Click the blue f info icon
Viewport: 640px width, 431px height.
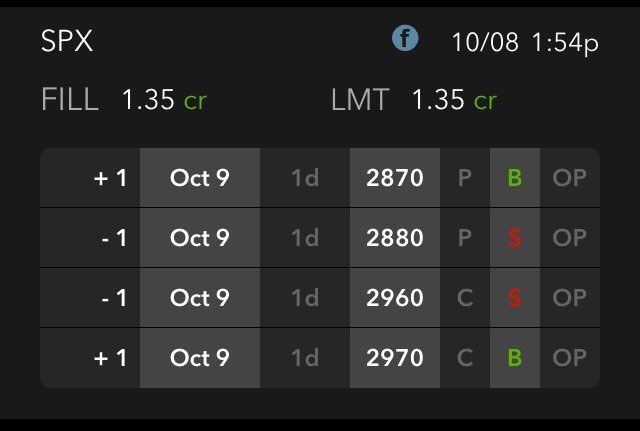pos(405,39)
